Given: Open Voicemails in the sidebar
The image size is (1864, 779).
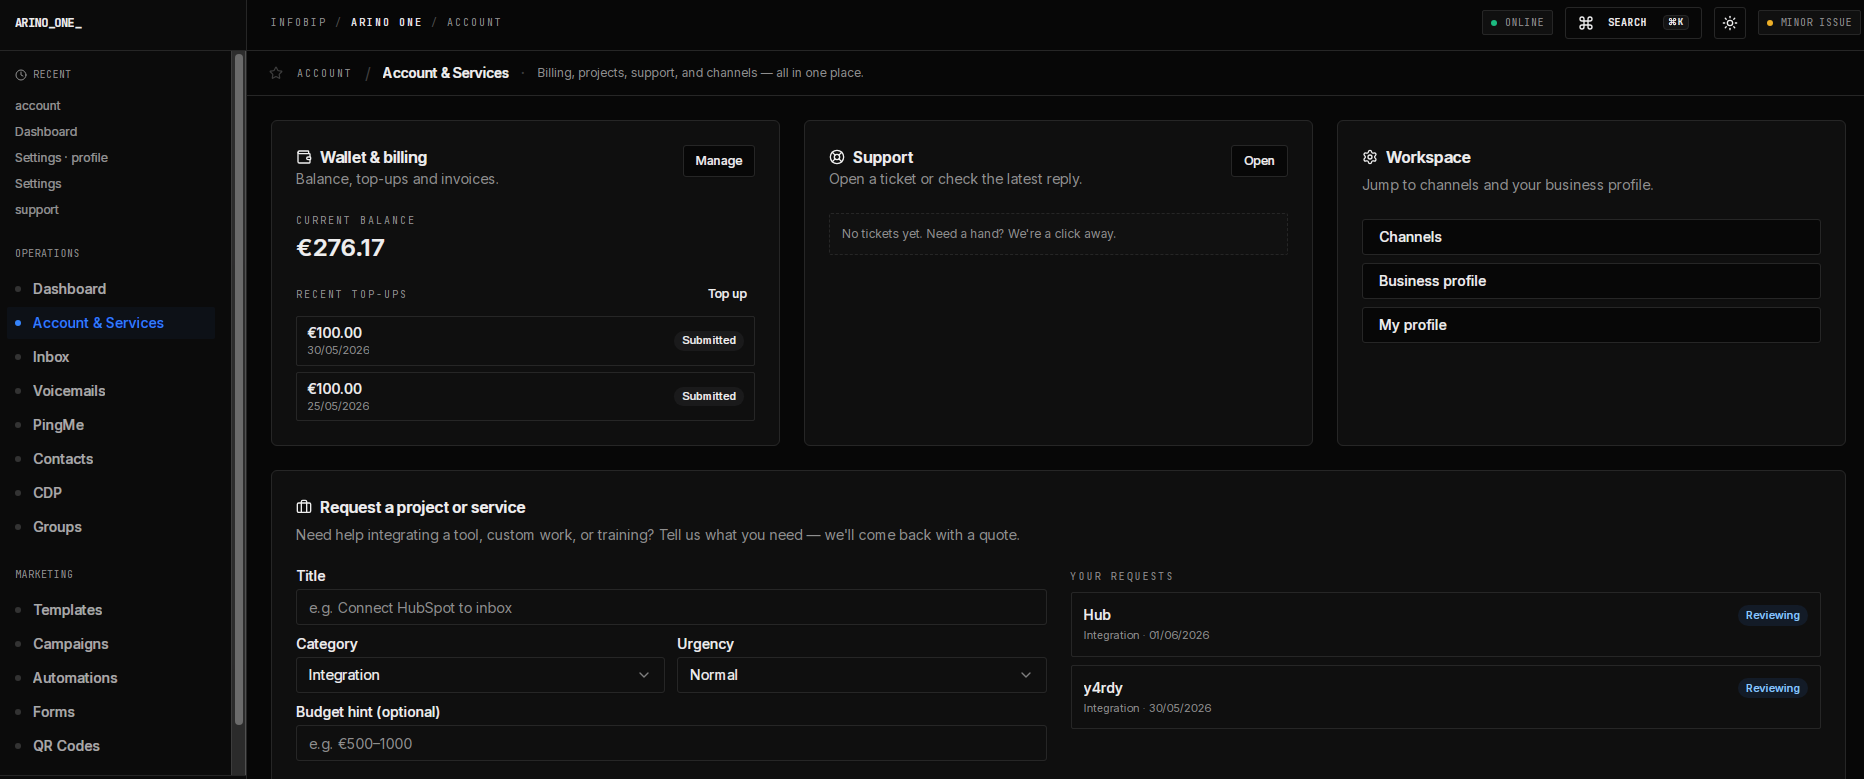Looking at the screenshot, I should point(111,391).
